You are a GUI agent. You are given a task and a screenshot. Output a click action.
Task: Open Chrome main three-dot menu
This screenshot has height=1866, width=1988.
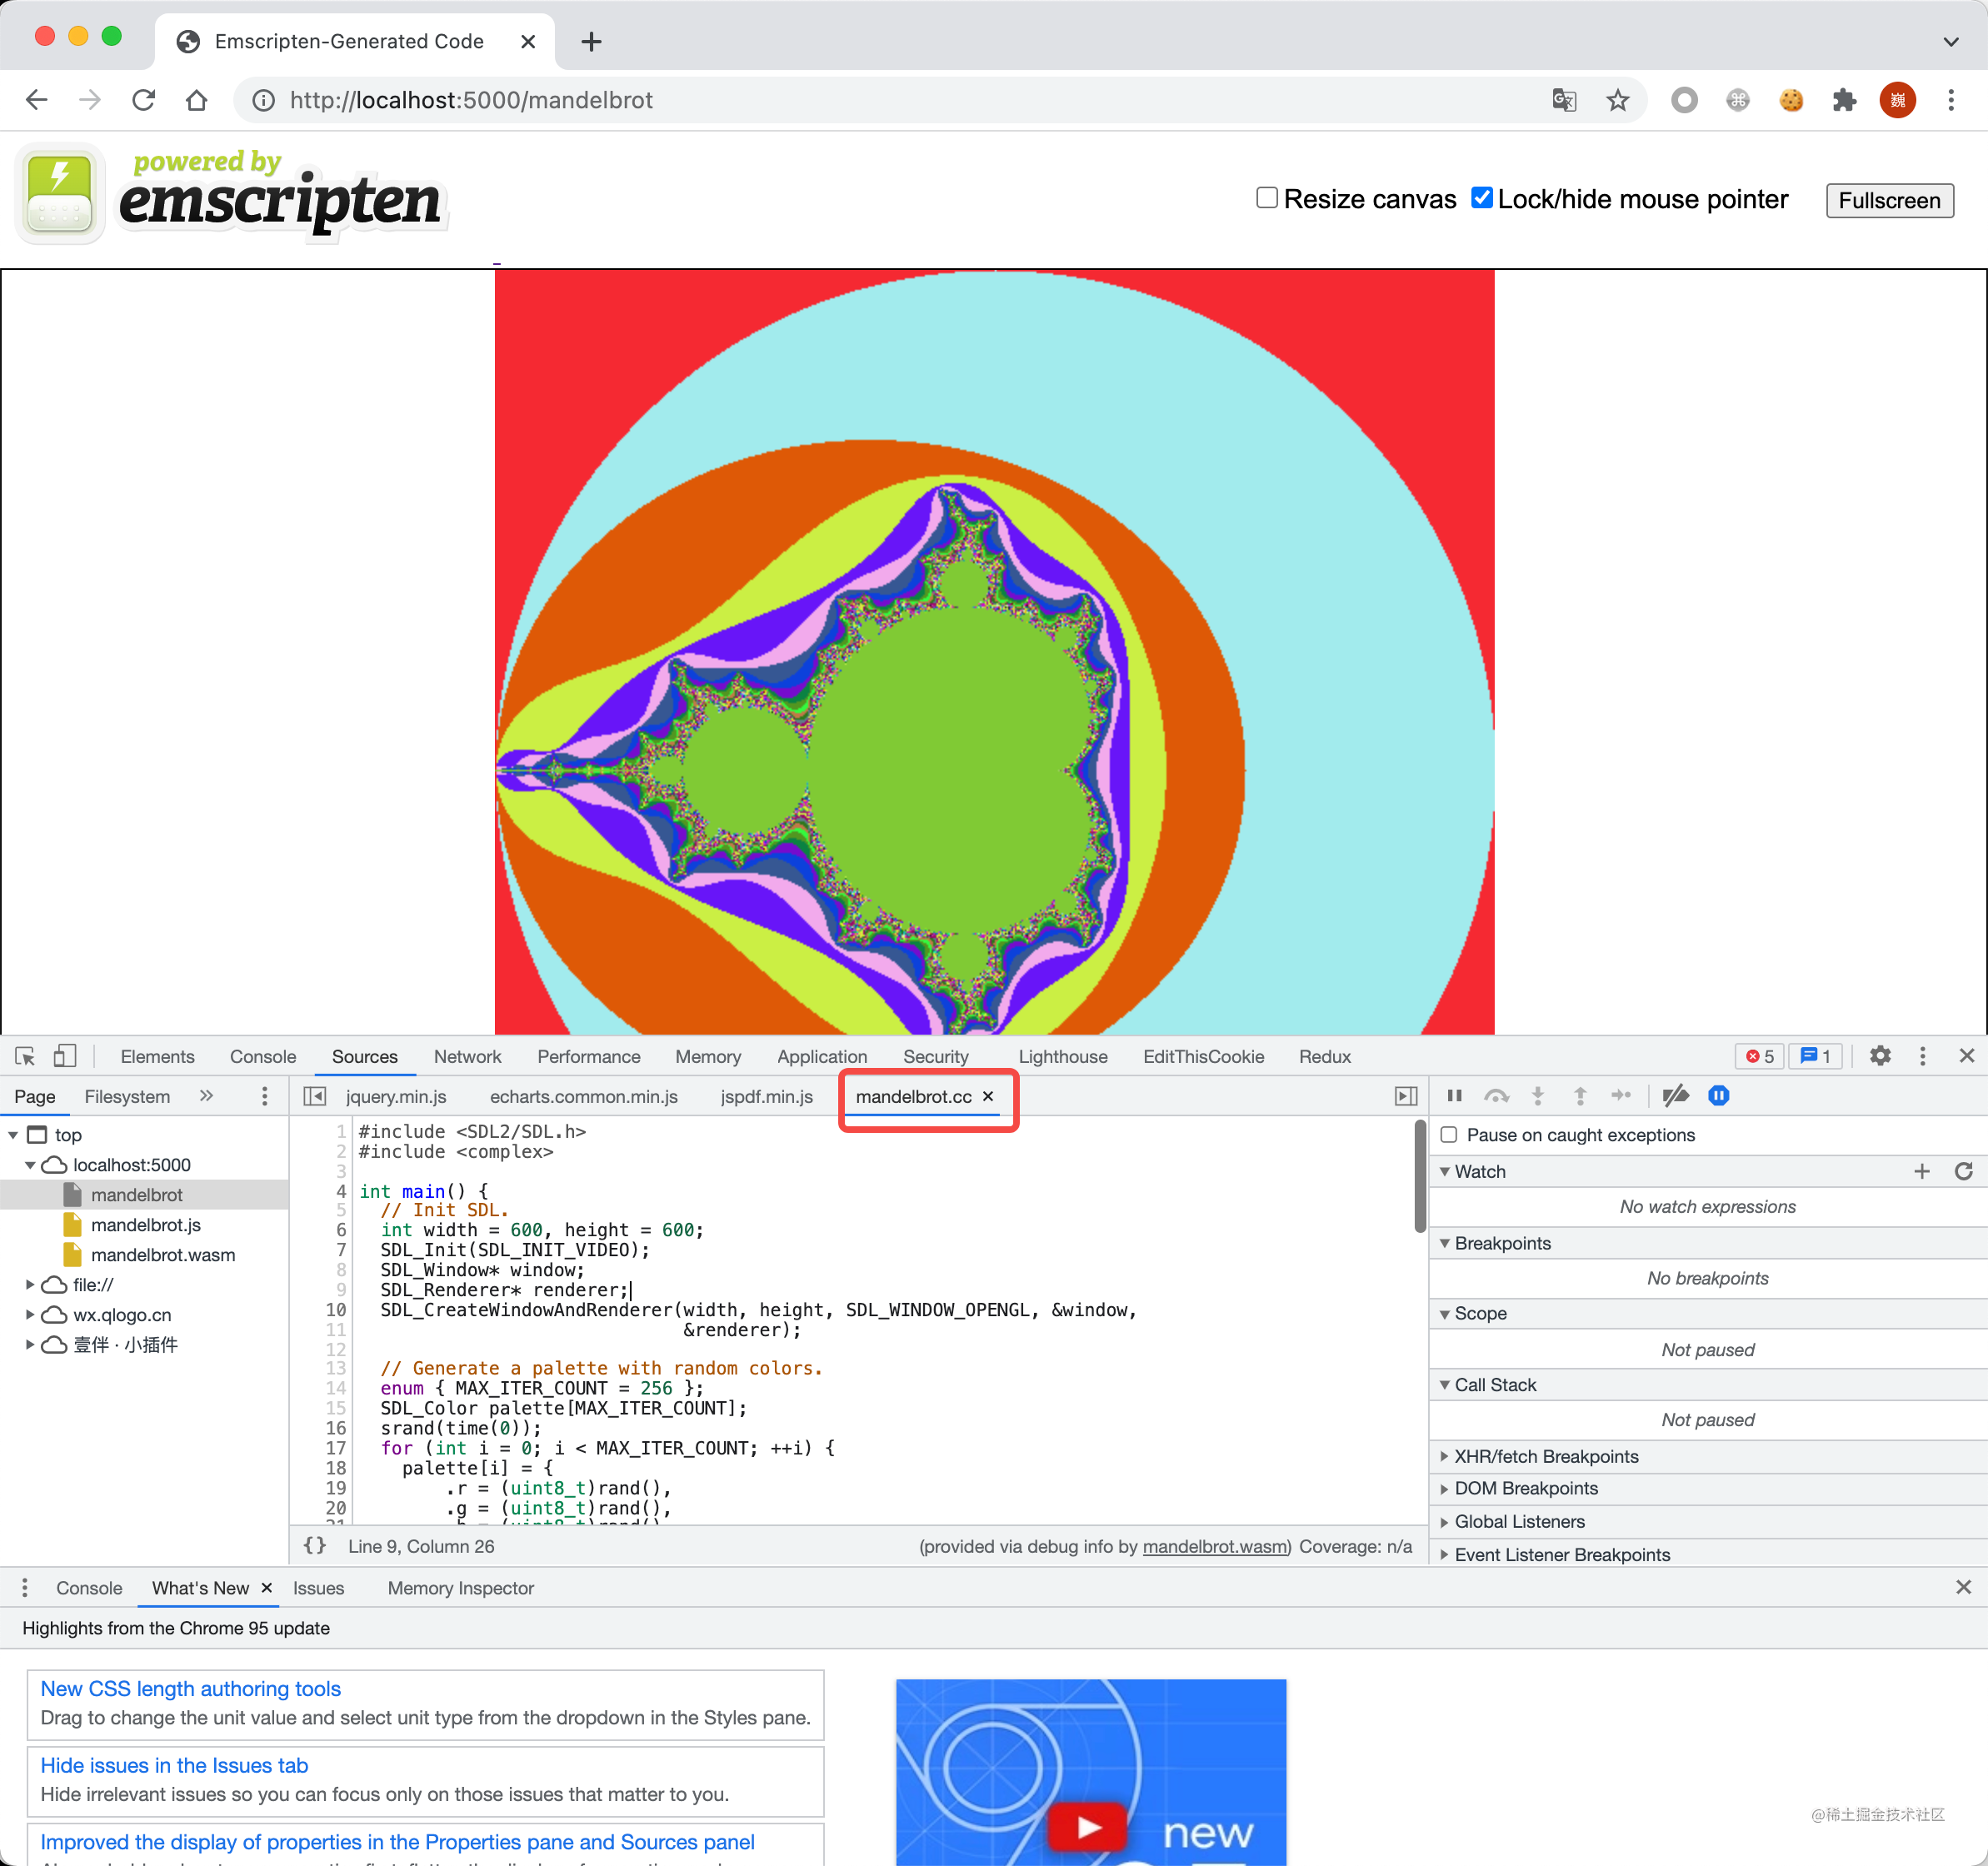click(1951, 100)
